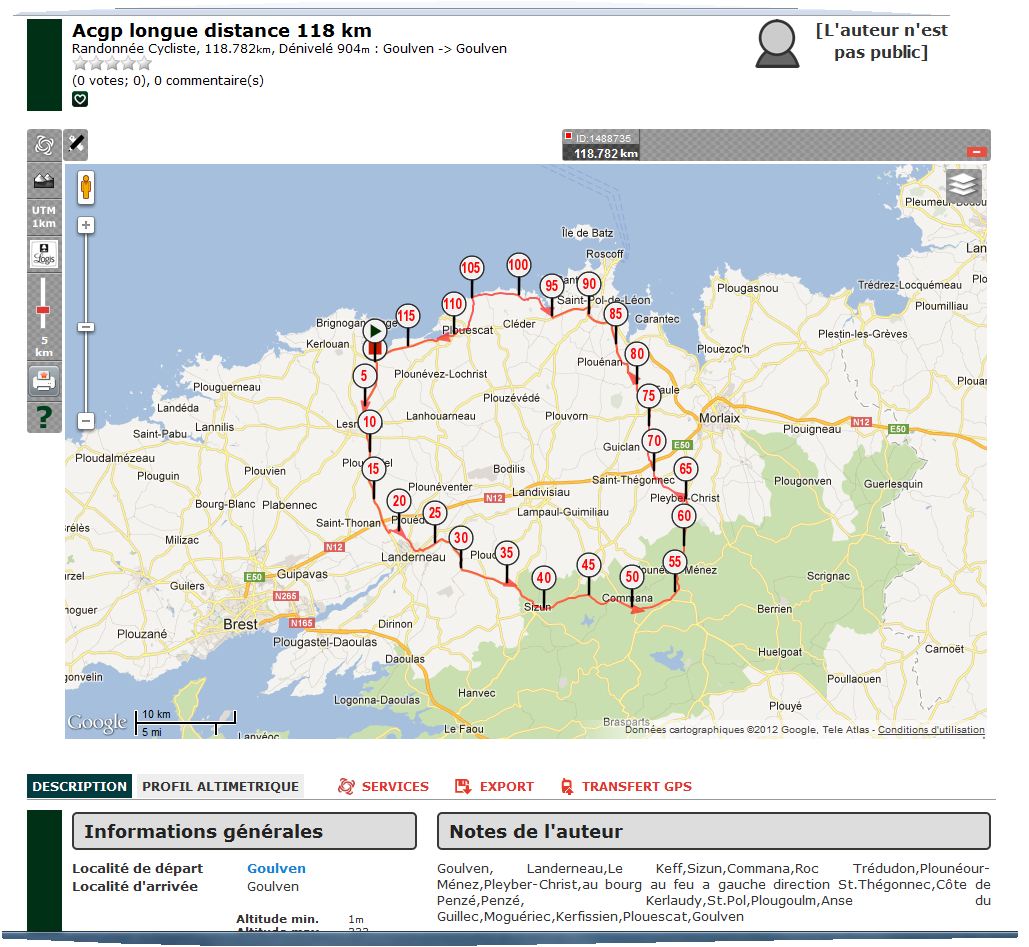Click the kilometer 70 marker

pos(654,440)
